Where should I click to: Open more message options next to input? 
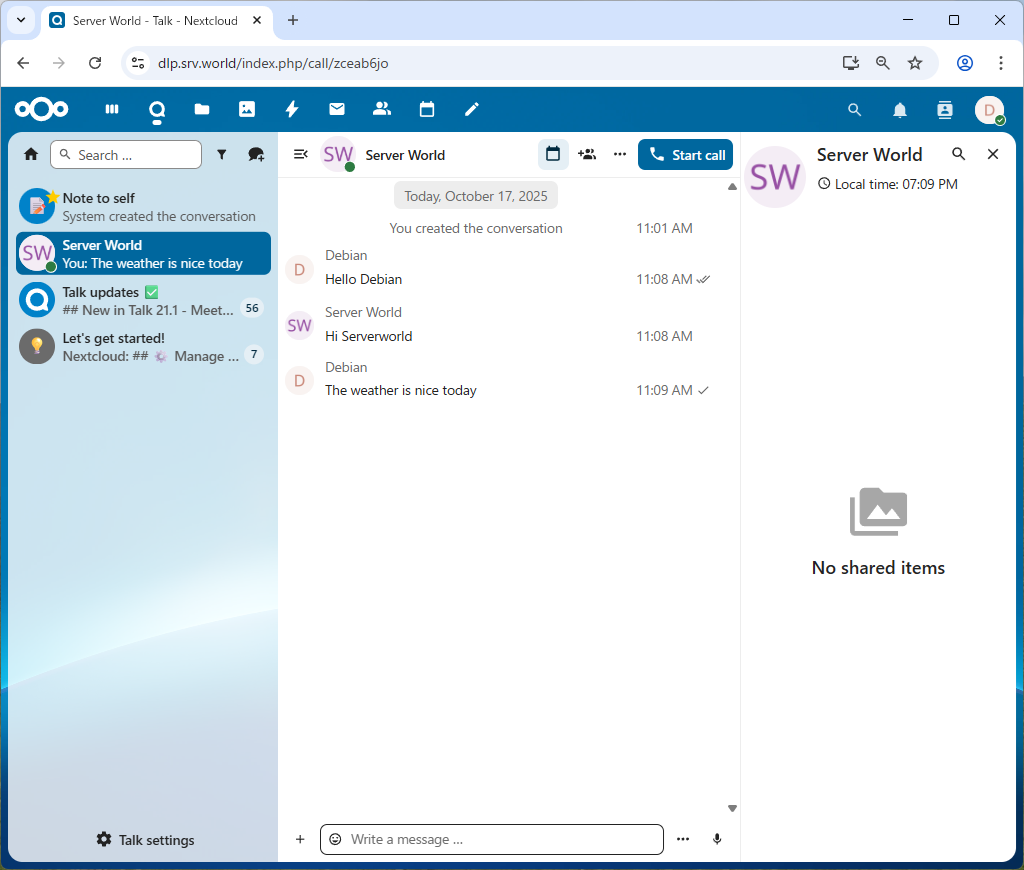(683, 839)
